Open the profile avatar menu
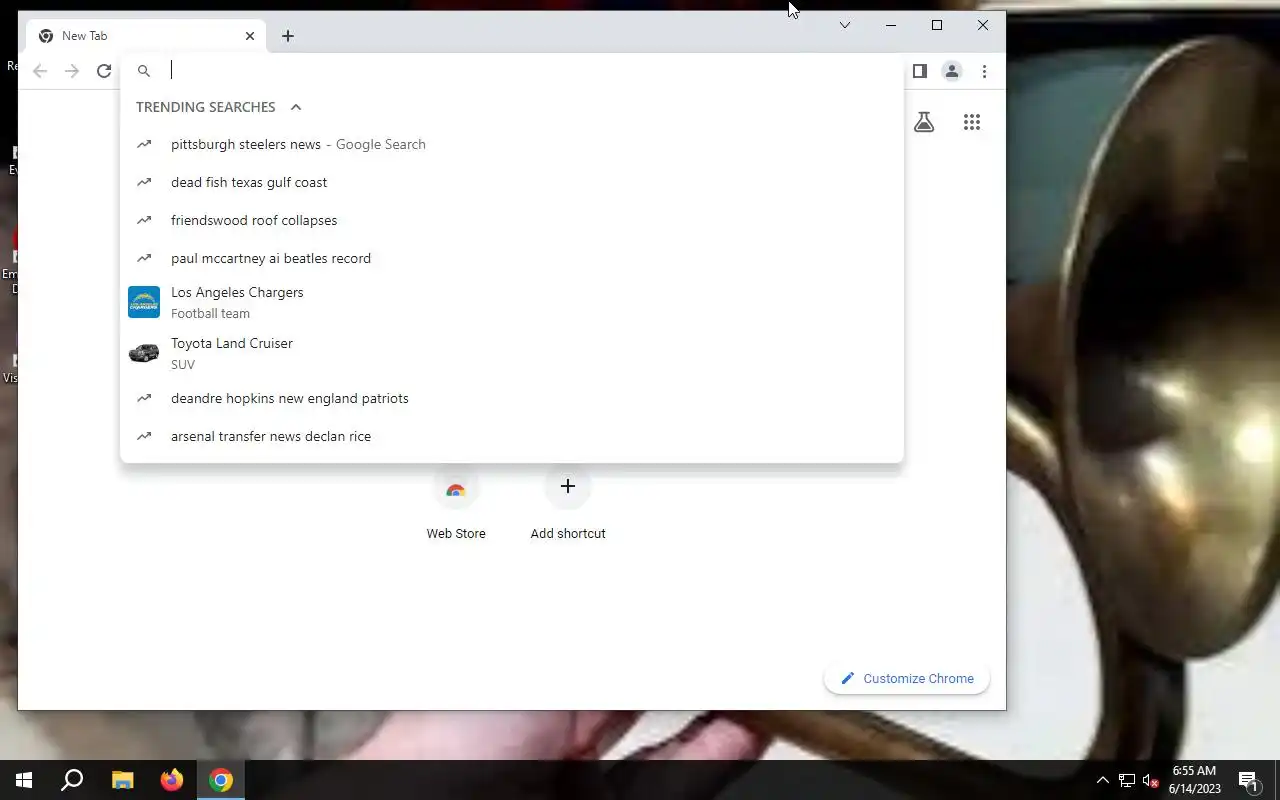The height and width of the screenshot is (800, 1280). [x=952, y=71]
